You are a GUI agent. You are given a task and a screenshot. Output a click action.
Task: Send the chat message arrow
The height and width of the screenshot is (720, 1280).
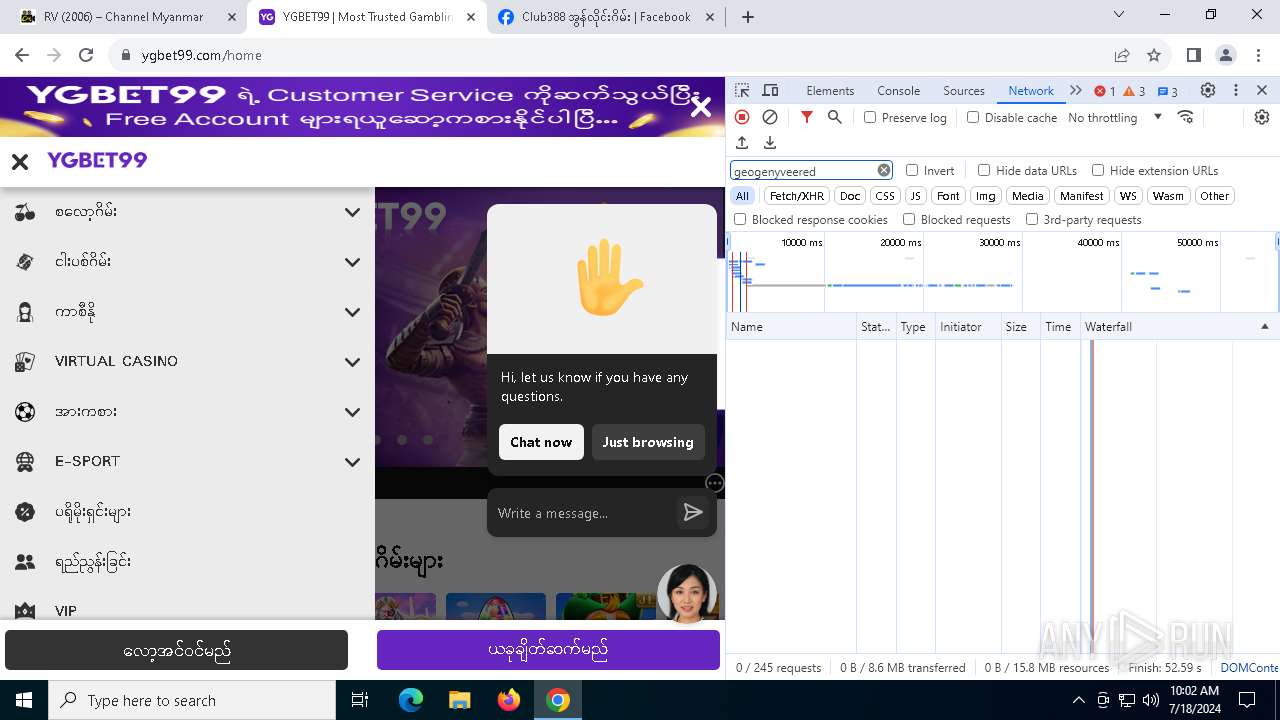pos(693,513)
